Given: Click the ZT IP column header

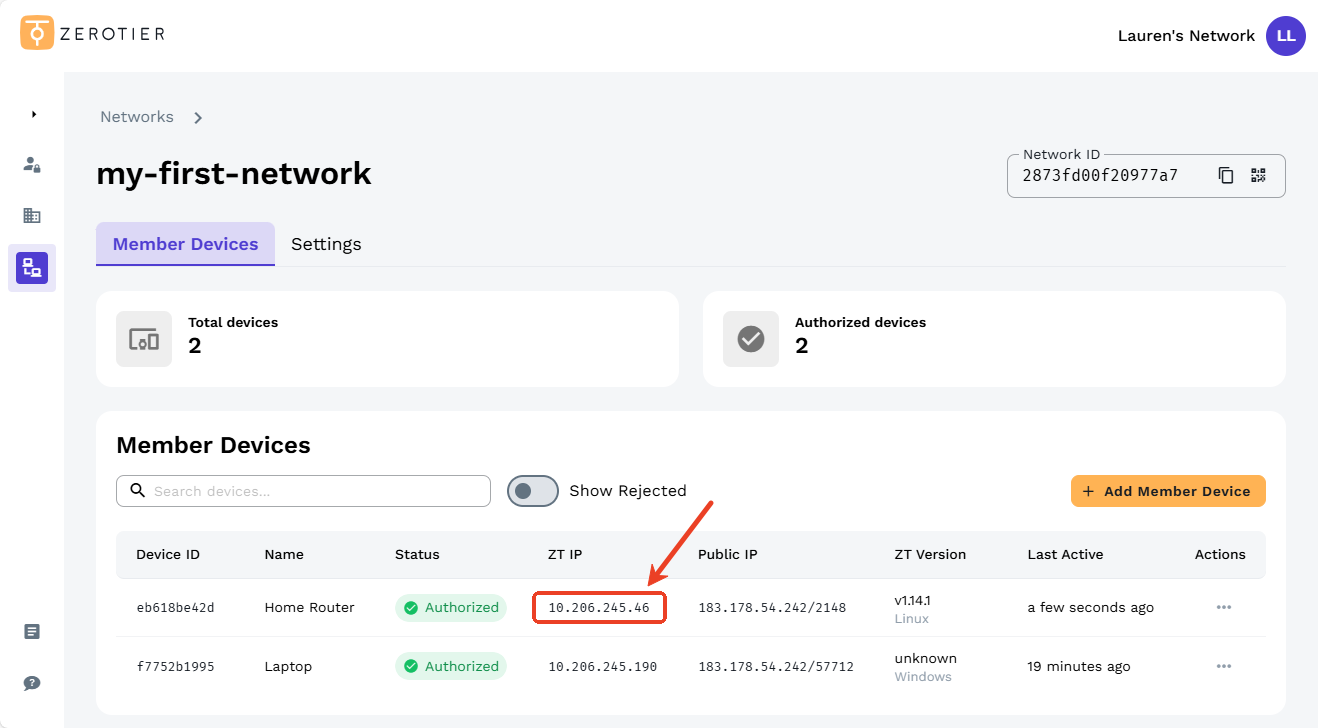Looking at the screenshot, I should pyautogui.click(x=565, y=554).
